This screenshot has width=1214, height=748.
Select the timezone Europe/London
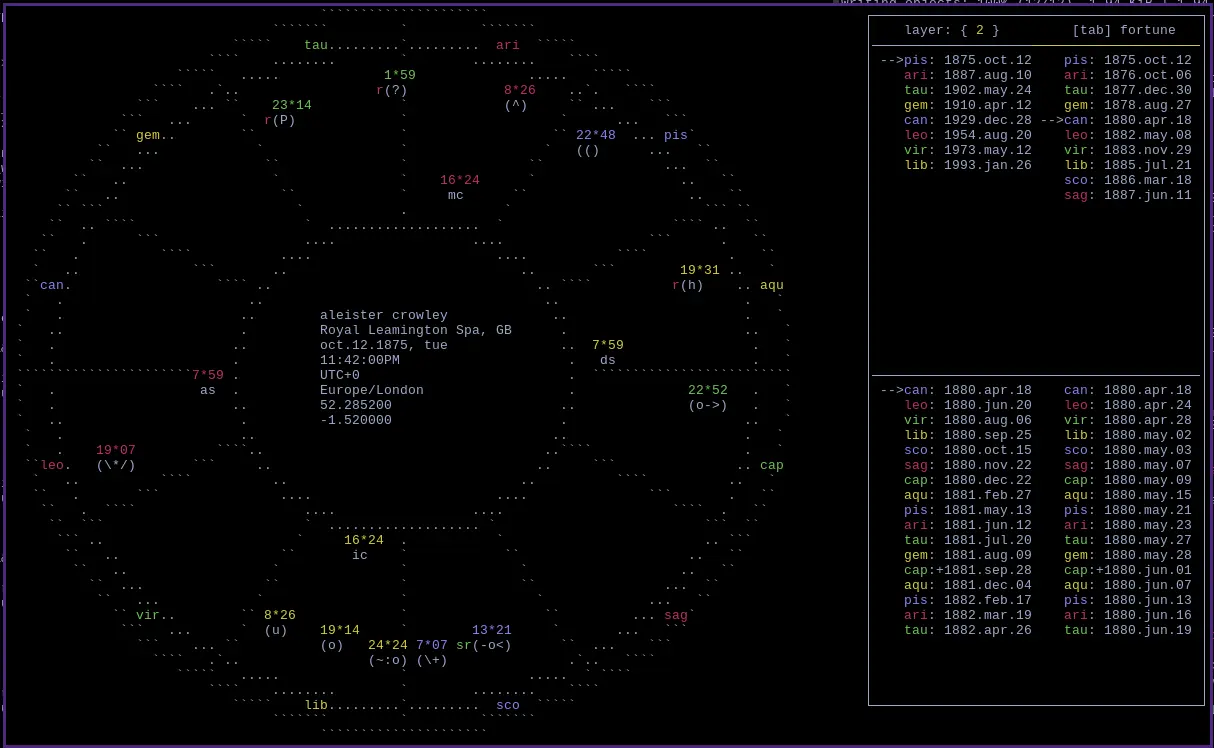372,390
